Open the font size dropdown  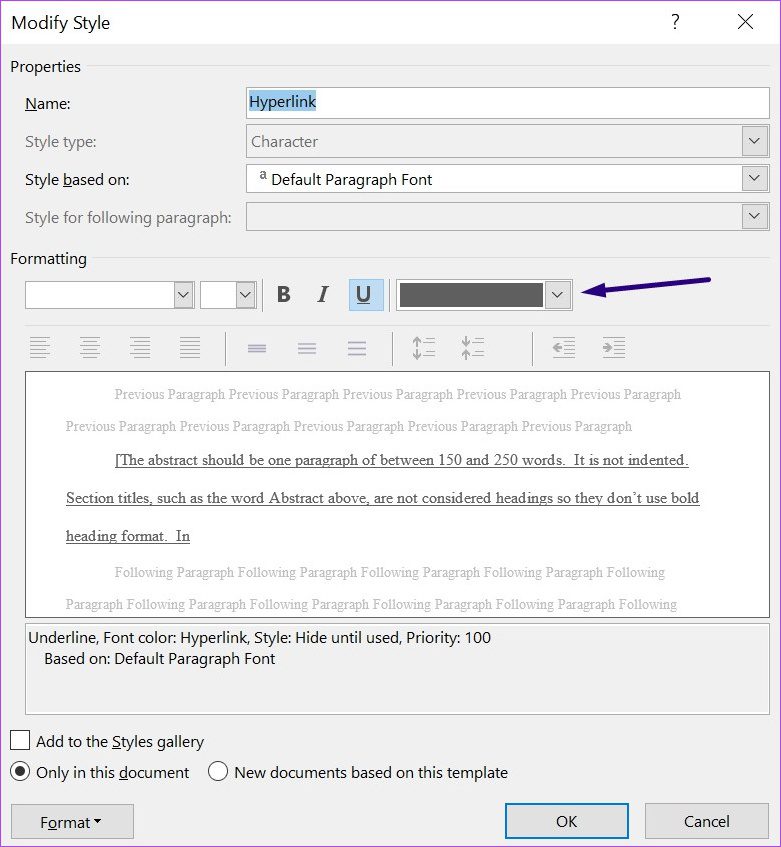[246, 294]
